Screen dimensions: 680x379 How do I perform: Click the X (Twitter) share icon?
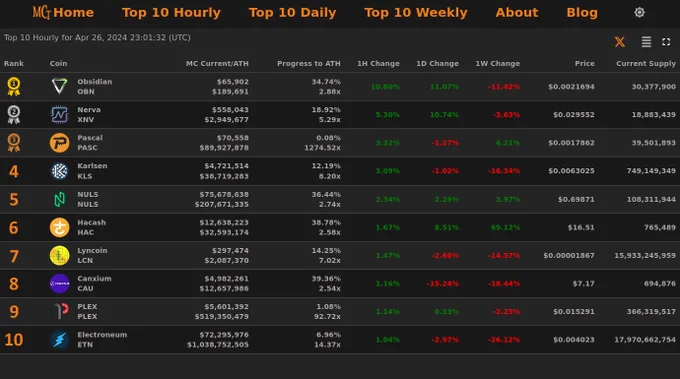[620, 42]
